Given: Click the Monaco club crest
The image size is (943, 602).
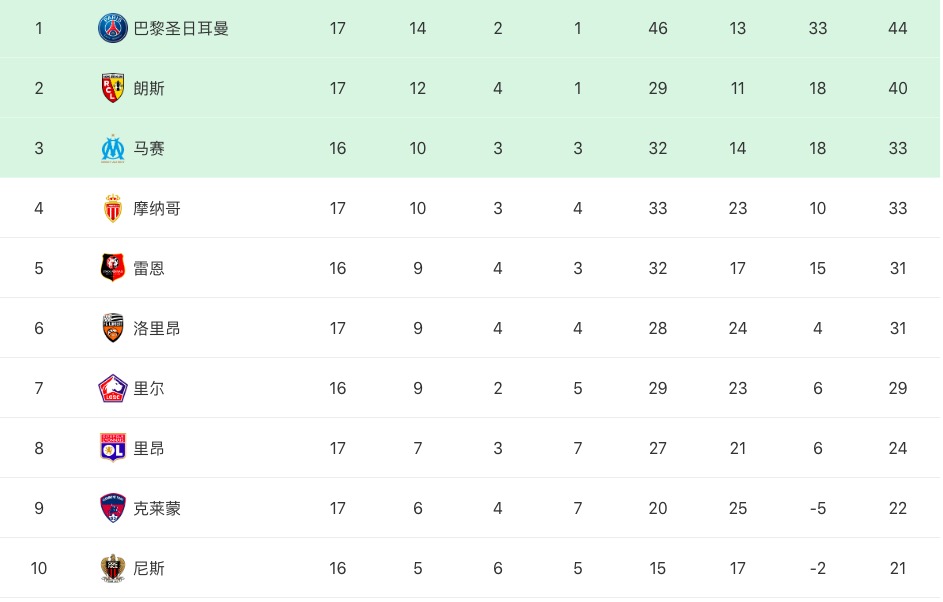Looking at the screenshot, I should pyautogui.click(x=113, y=208).
